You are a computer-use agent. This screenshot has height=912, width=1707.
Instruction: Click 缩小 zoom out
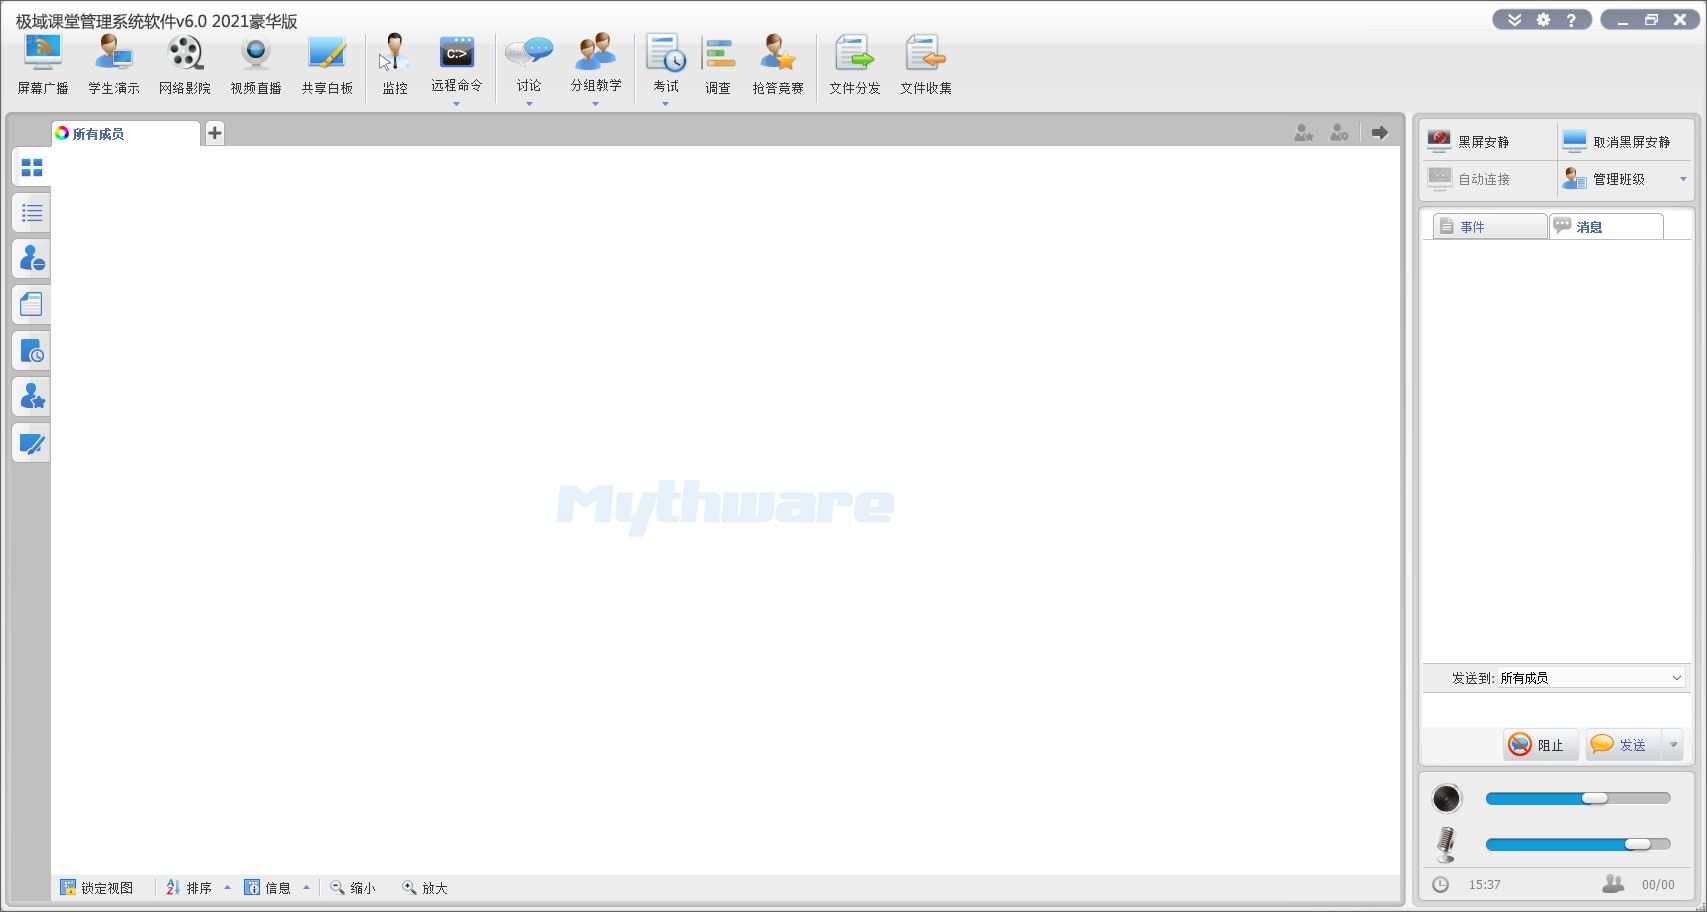click(353, 888)
